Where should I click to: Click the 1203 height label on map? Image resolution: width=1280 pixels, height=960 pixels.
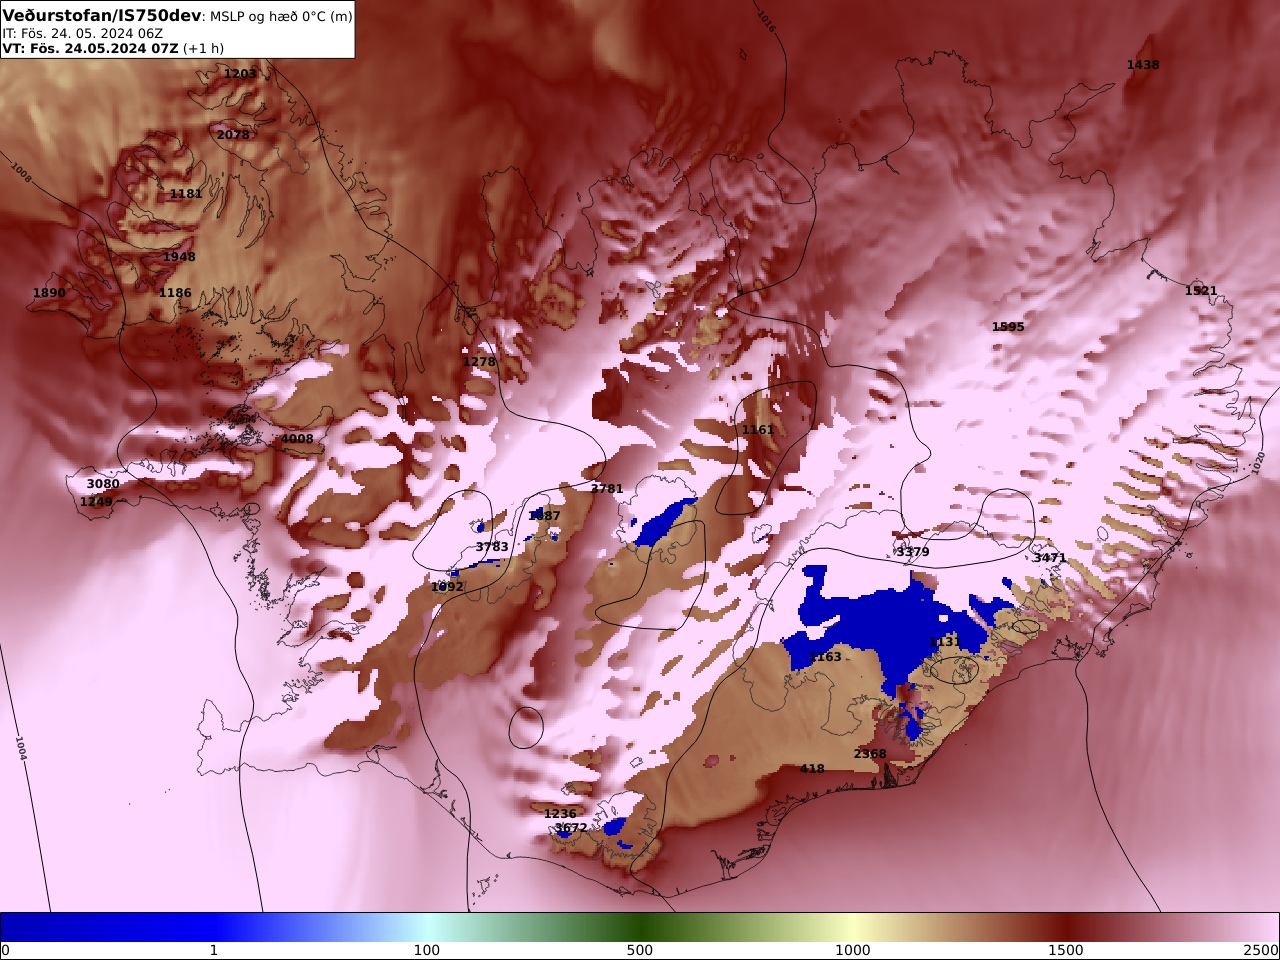[x=240, y=74]
